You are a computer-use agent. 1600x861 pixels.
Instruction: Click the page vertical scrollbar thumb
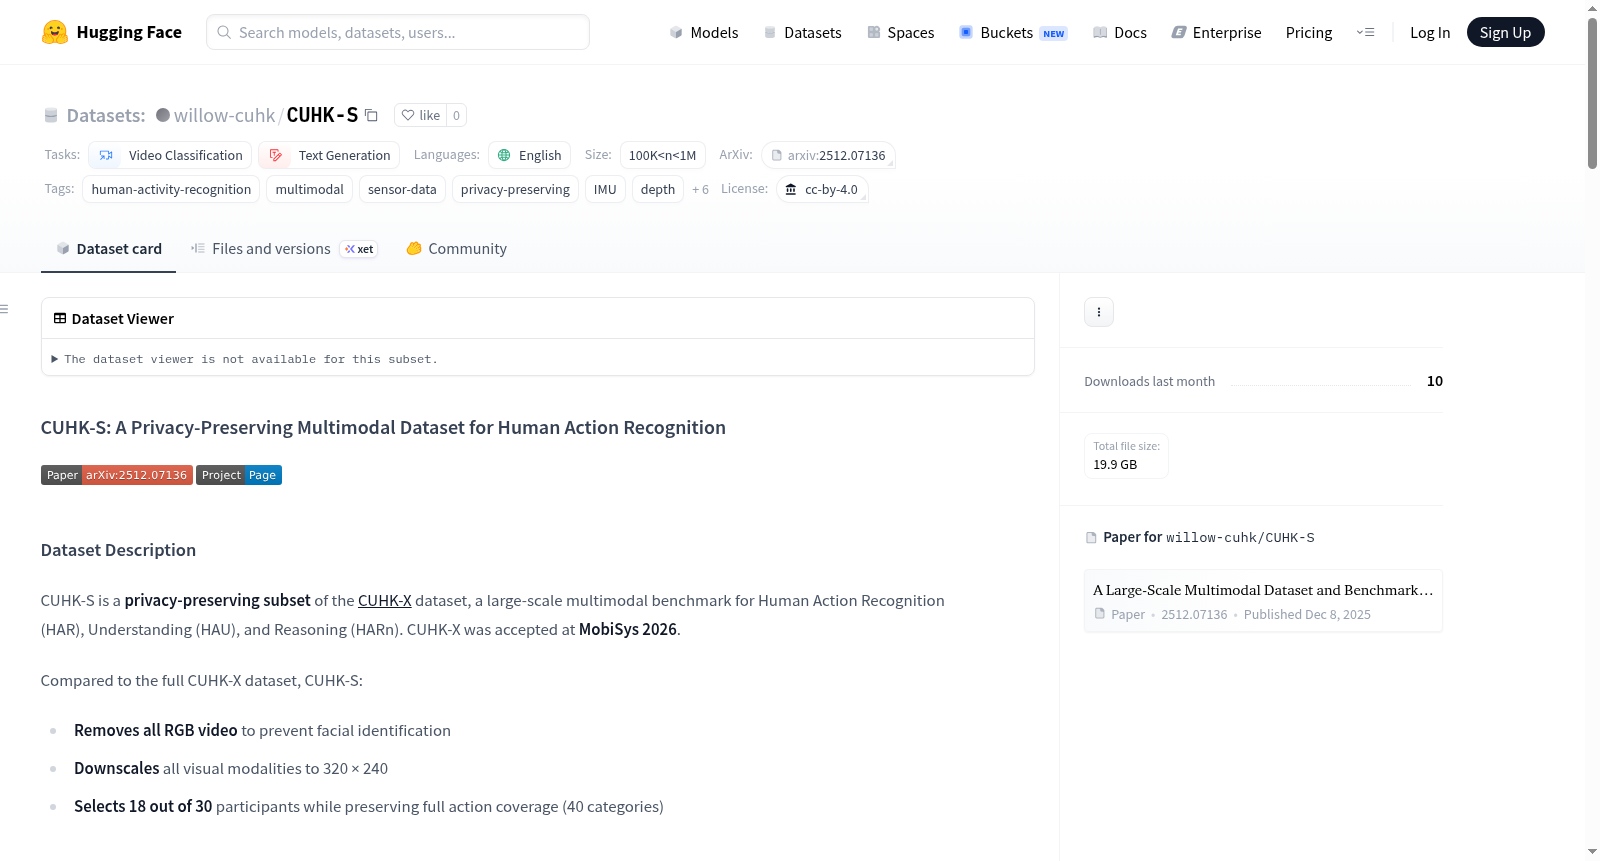point(1592,93)
